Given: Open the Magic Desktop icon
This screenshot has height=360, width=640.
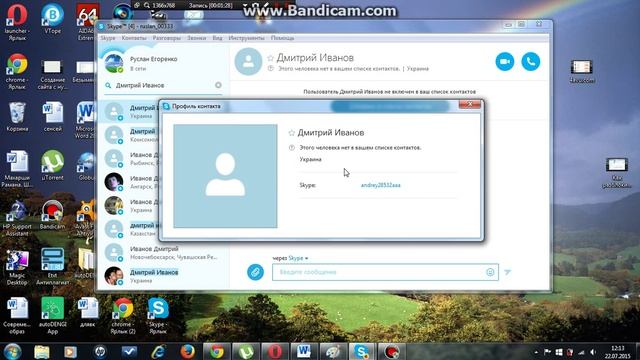Looking at the screenshot, I should pyautogui.click(x=17, y=267).
